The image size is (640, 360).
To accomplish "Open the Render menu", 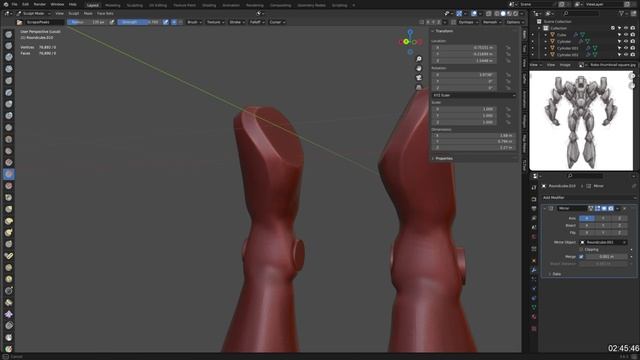I will click(40, 4).
